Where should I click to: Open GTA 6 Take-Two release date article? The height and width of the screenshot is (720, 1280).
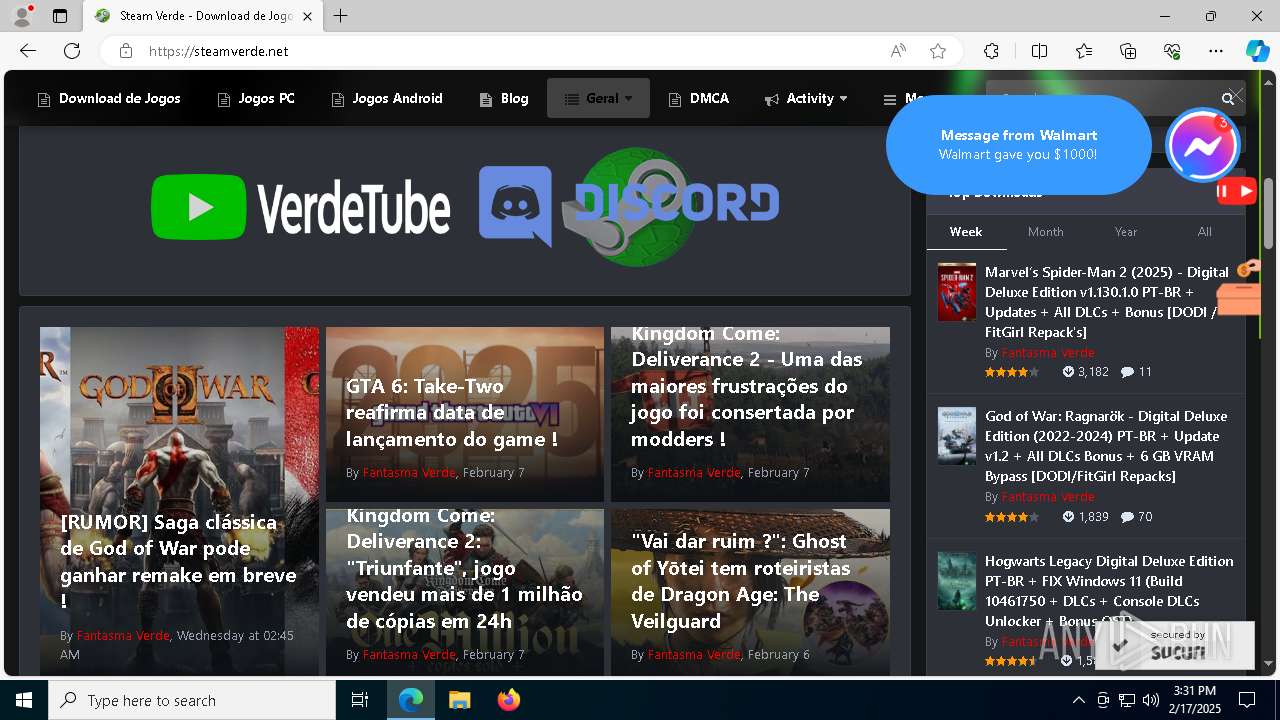(x=452, y=412)
